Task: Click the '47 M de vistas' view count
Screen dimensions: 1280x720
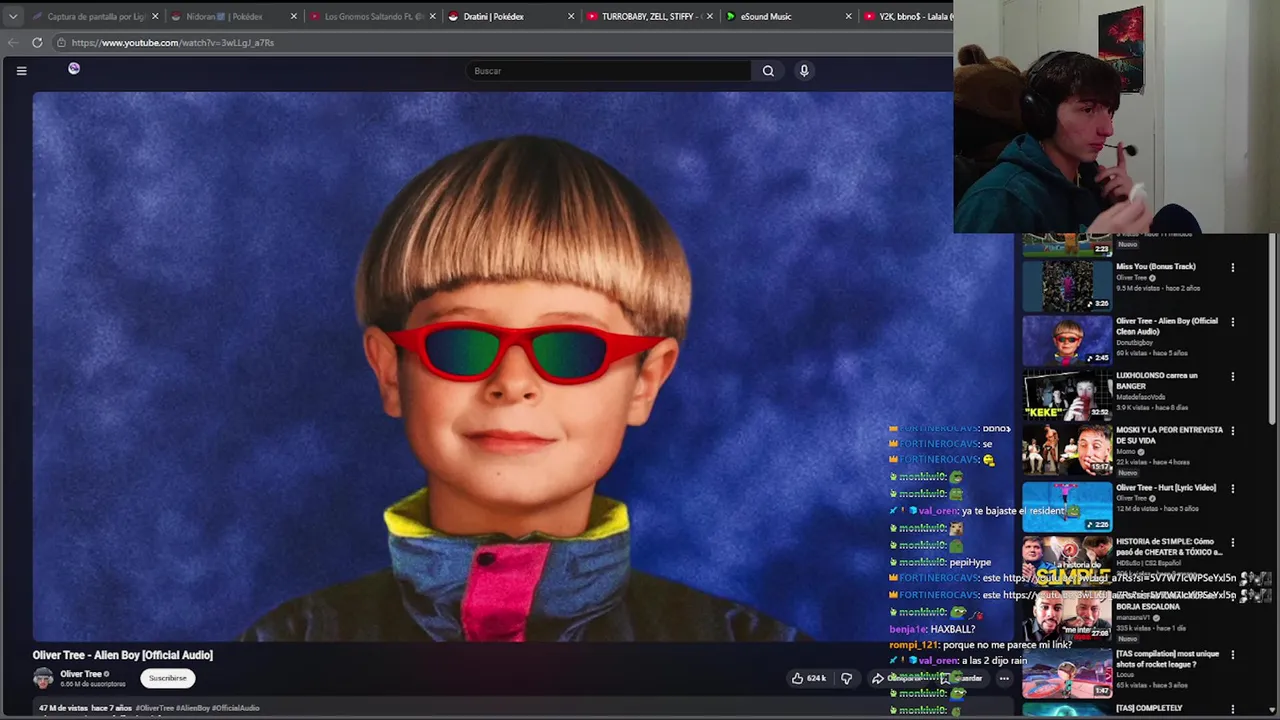Action: [x=63, y=708]
